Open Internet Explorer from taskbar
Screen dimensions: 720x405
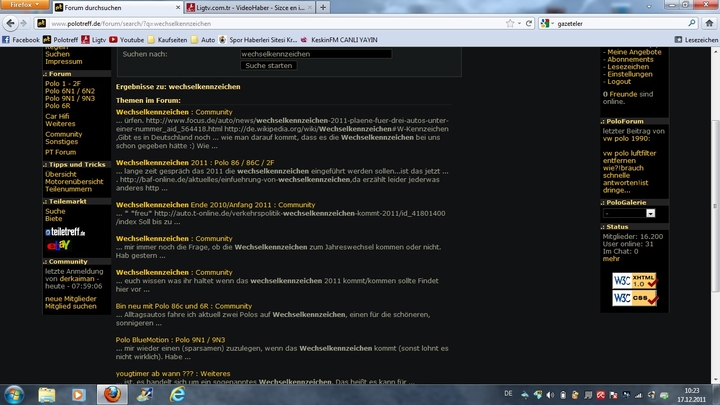pyautogui.click(x=177, y=395)
